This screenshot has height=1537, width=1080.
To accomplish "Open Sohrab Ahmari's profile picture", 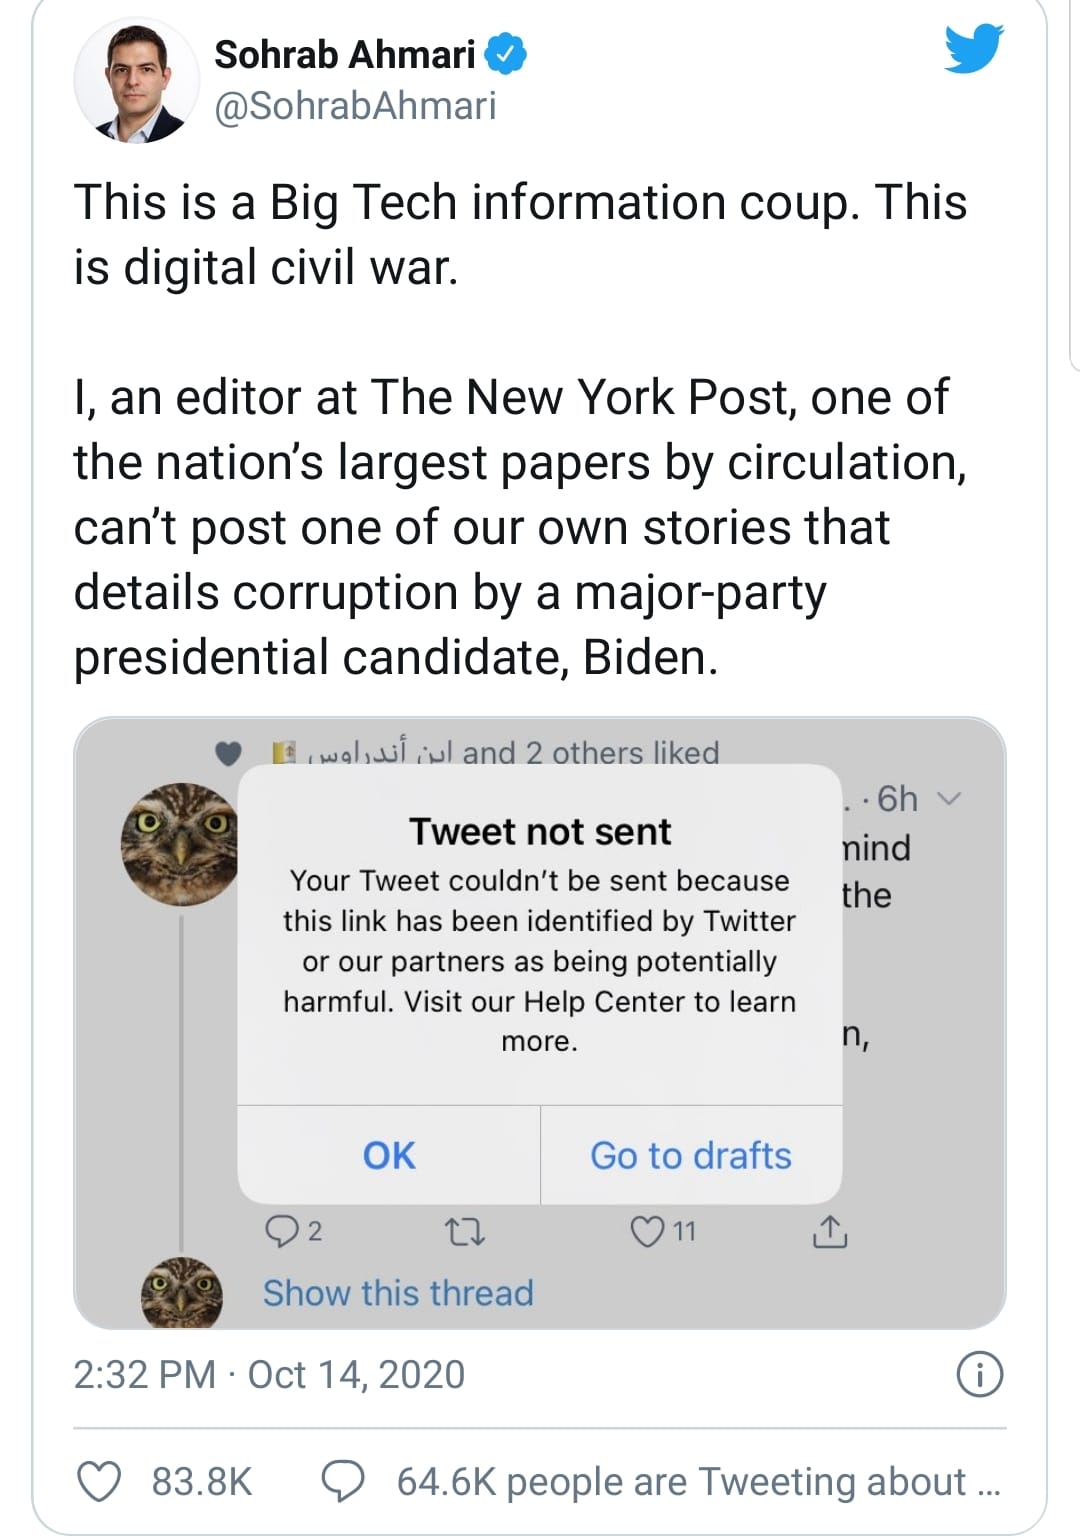I will pos(136,80).
